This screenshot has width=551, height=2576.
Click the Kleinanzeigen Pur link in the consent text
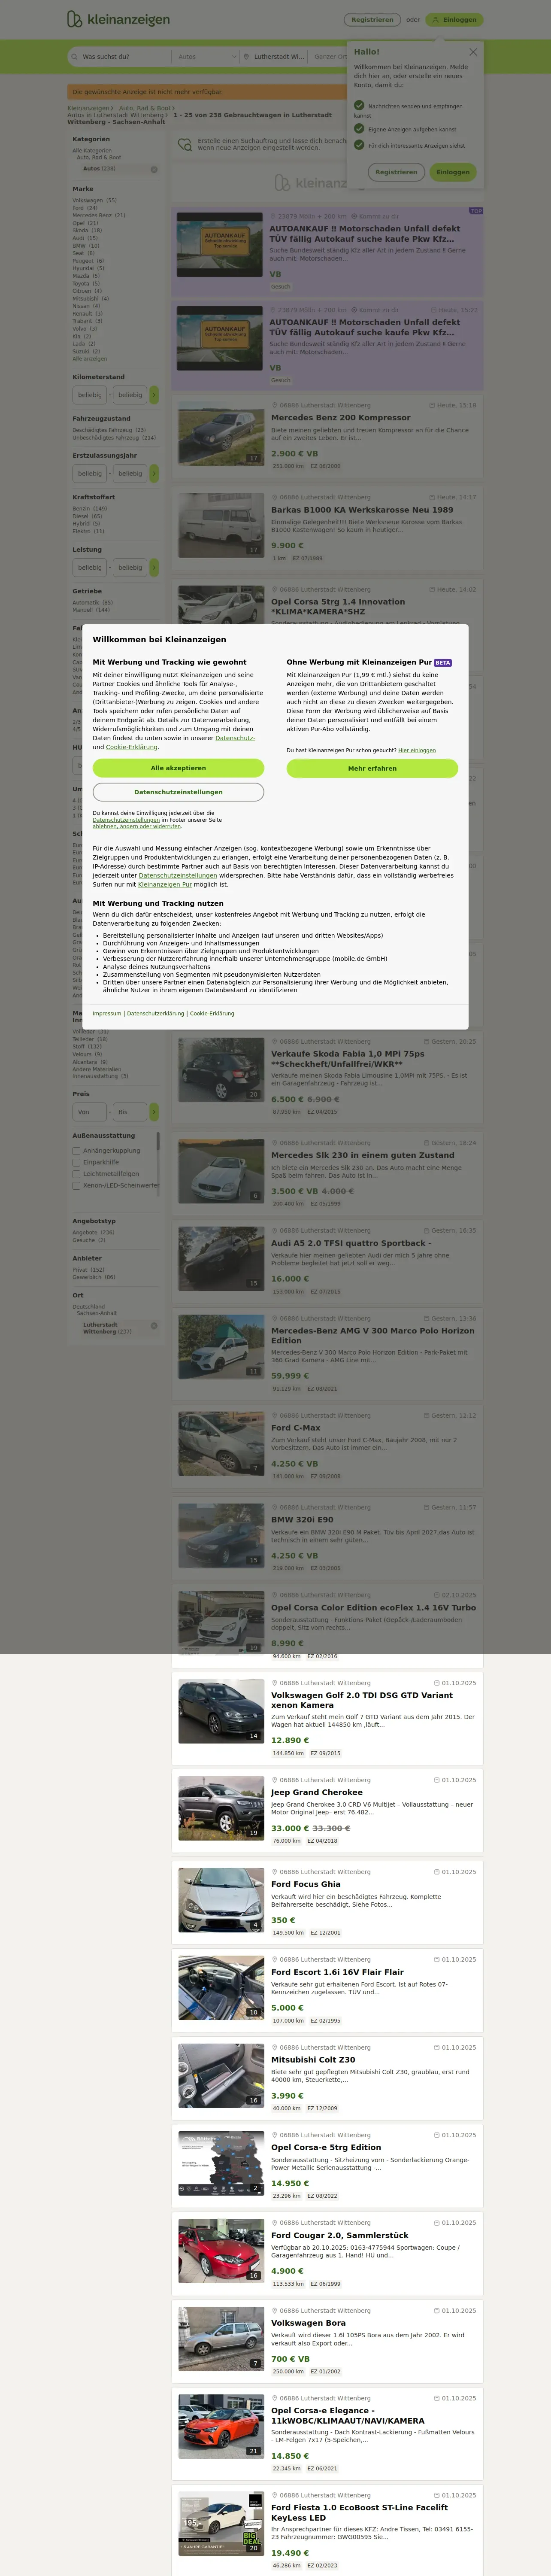pos(165,884)
